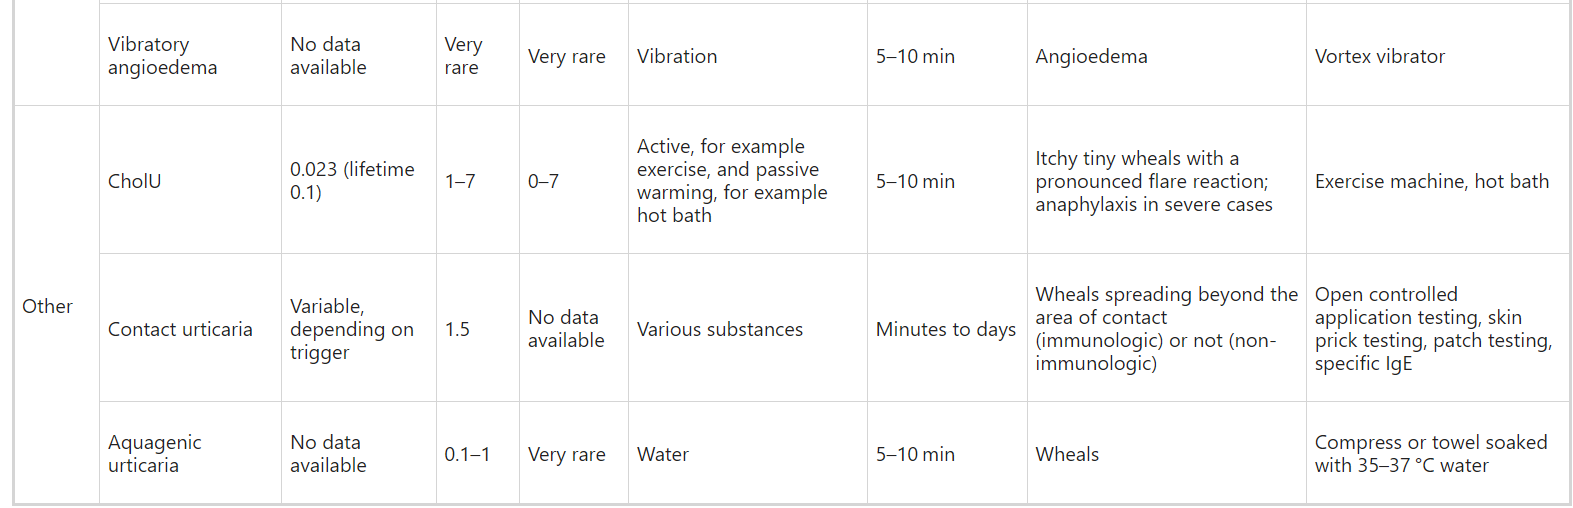The image size is (1573, 508).
Task: Select the "Minutes to days" cell
Action: tap(945, 329)
